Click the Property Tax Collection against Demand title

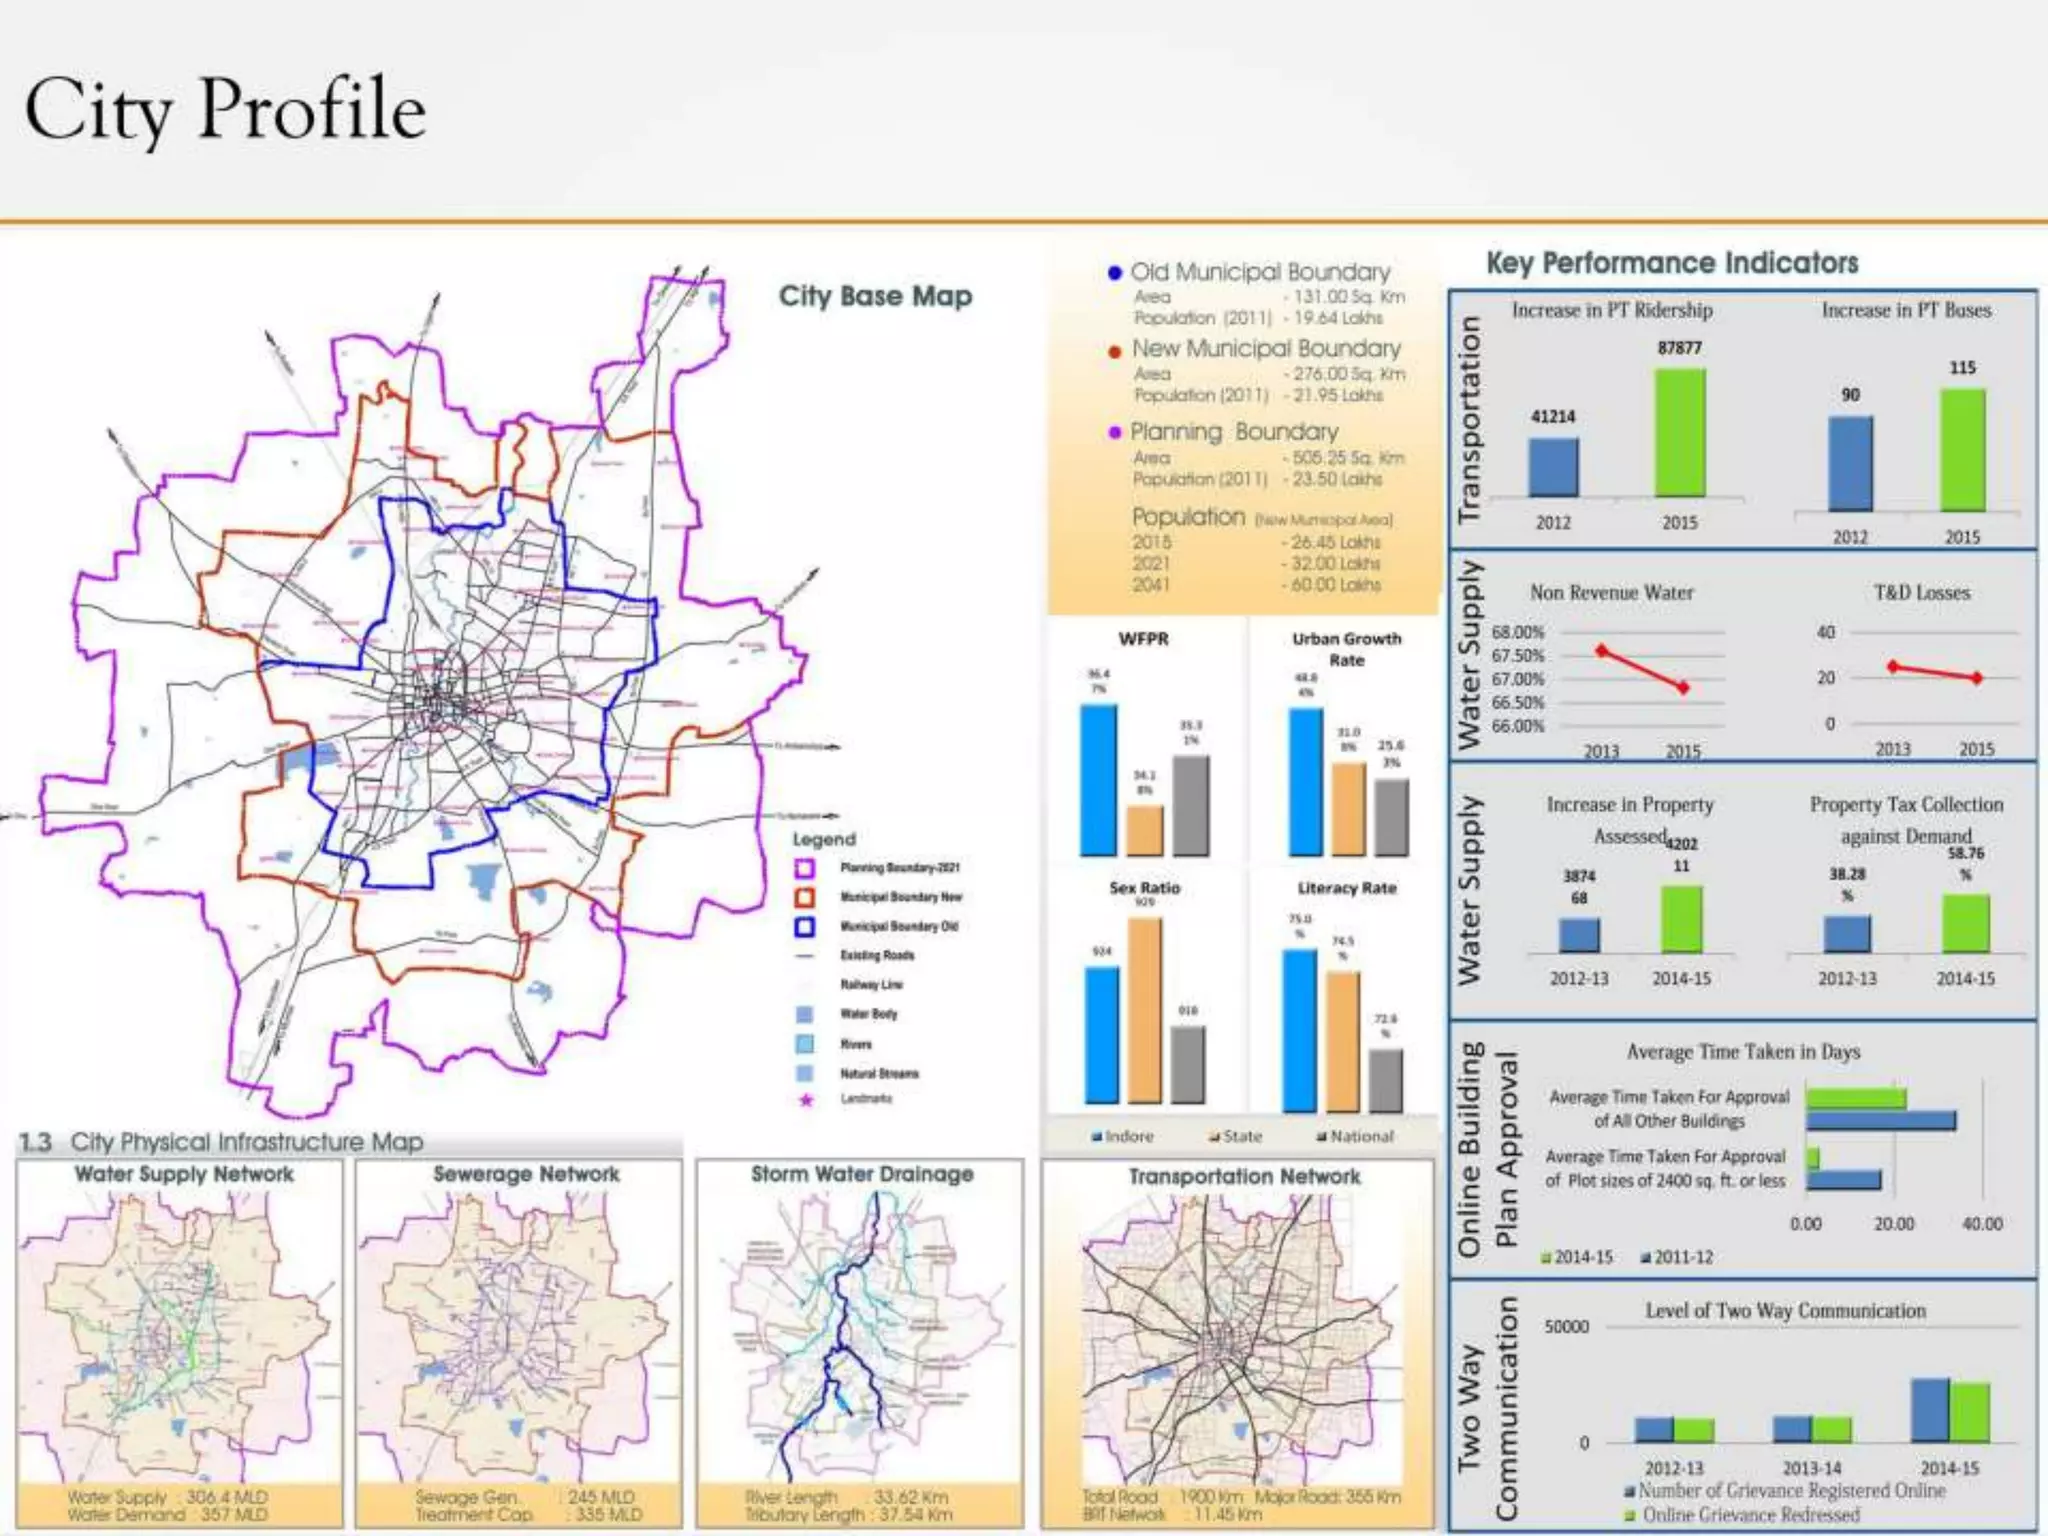(x=1906, y=819)
